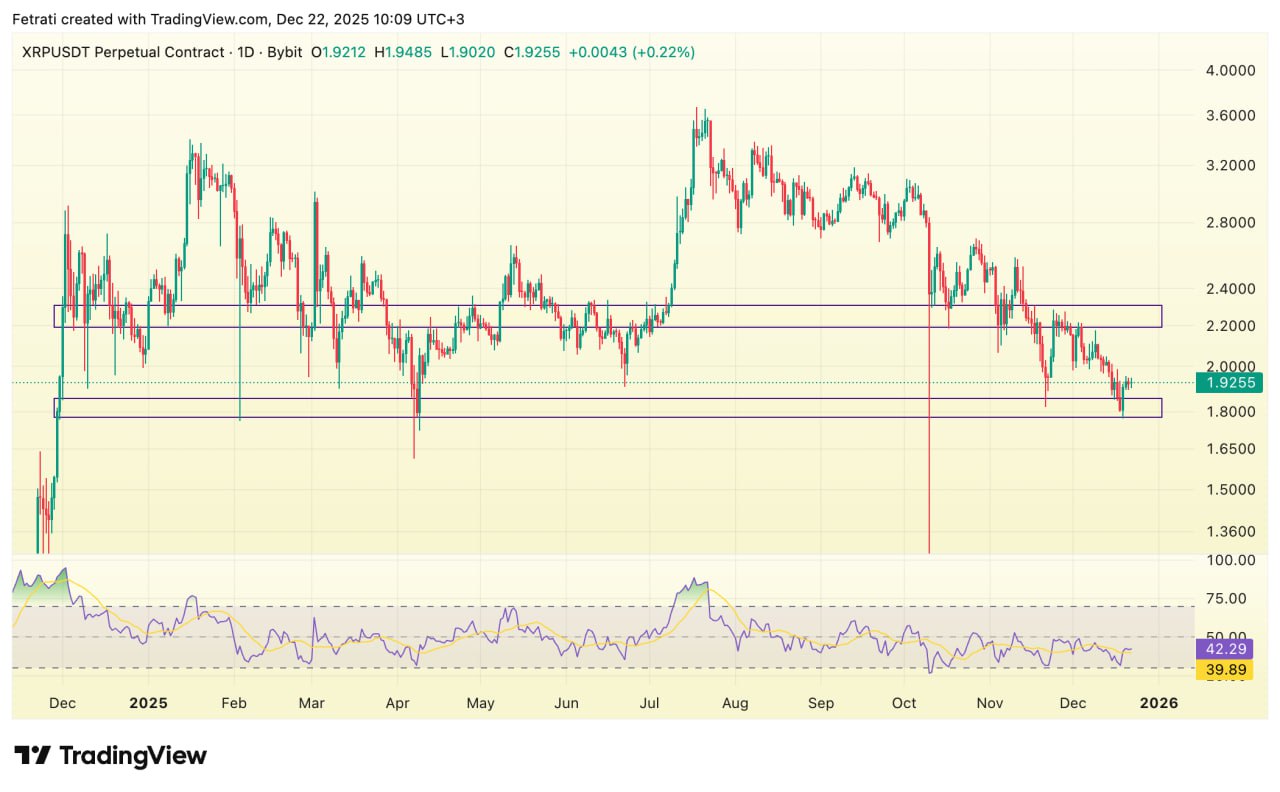The width and height of the screenshot is (1280, 792).
Task: Click the +0.0043 (+0.22%) change value
Action: coord(631,52)
